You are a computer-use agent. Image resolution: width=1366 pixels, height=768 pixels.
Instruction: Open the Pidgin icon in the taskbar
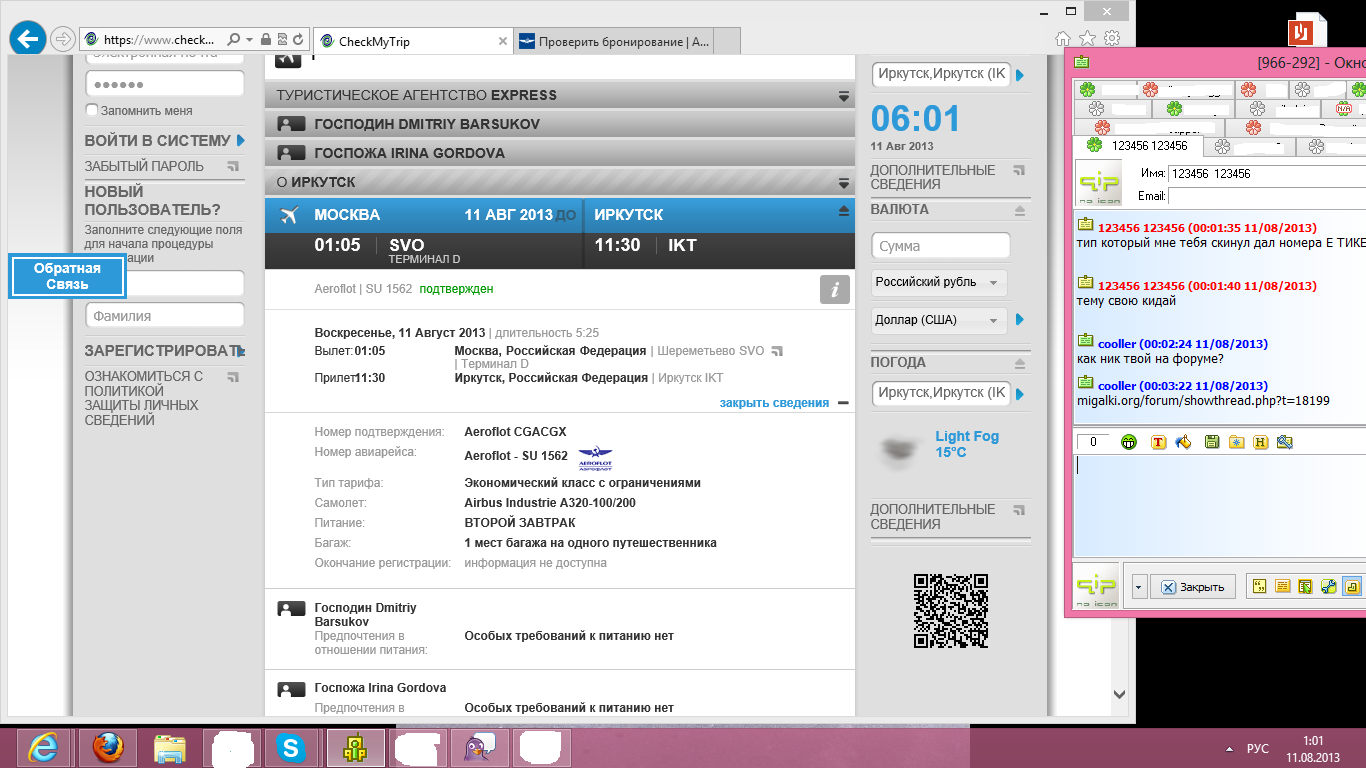[478, 748]
